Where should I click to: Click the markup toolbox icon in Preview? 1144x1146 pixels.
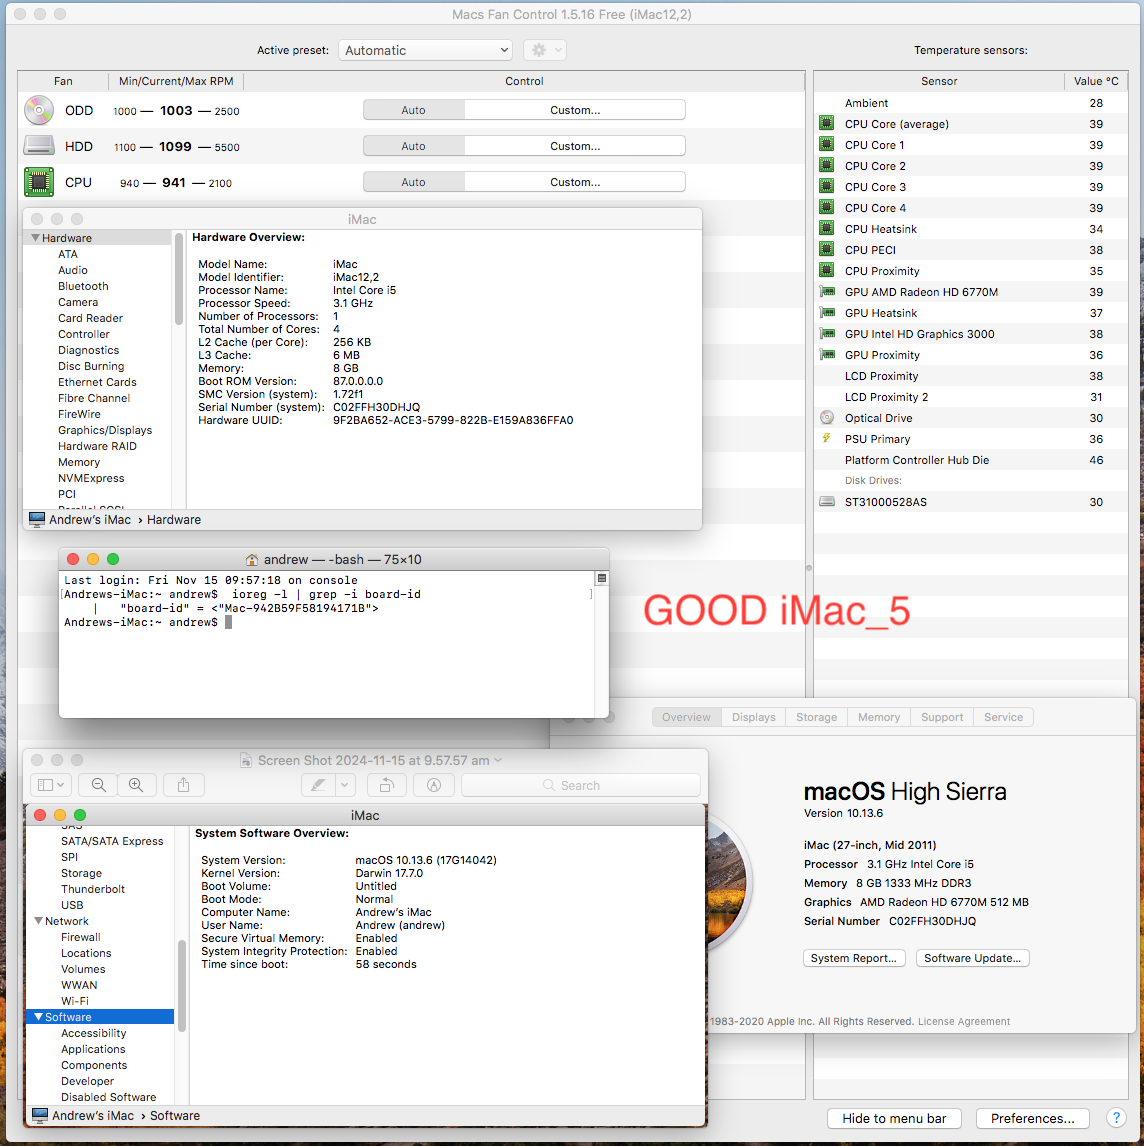pos(433,785)
